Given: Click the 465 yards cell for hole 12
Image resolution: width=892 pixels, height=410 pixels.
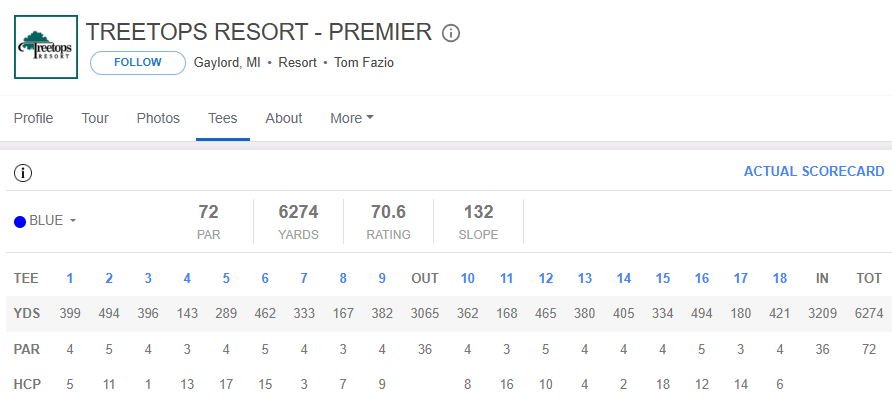Looking at the screenshot, I should [x=546, y=313].
